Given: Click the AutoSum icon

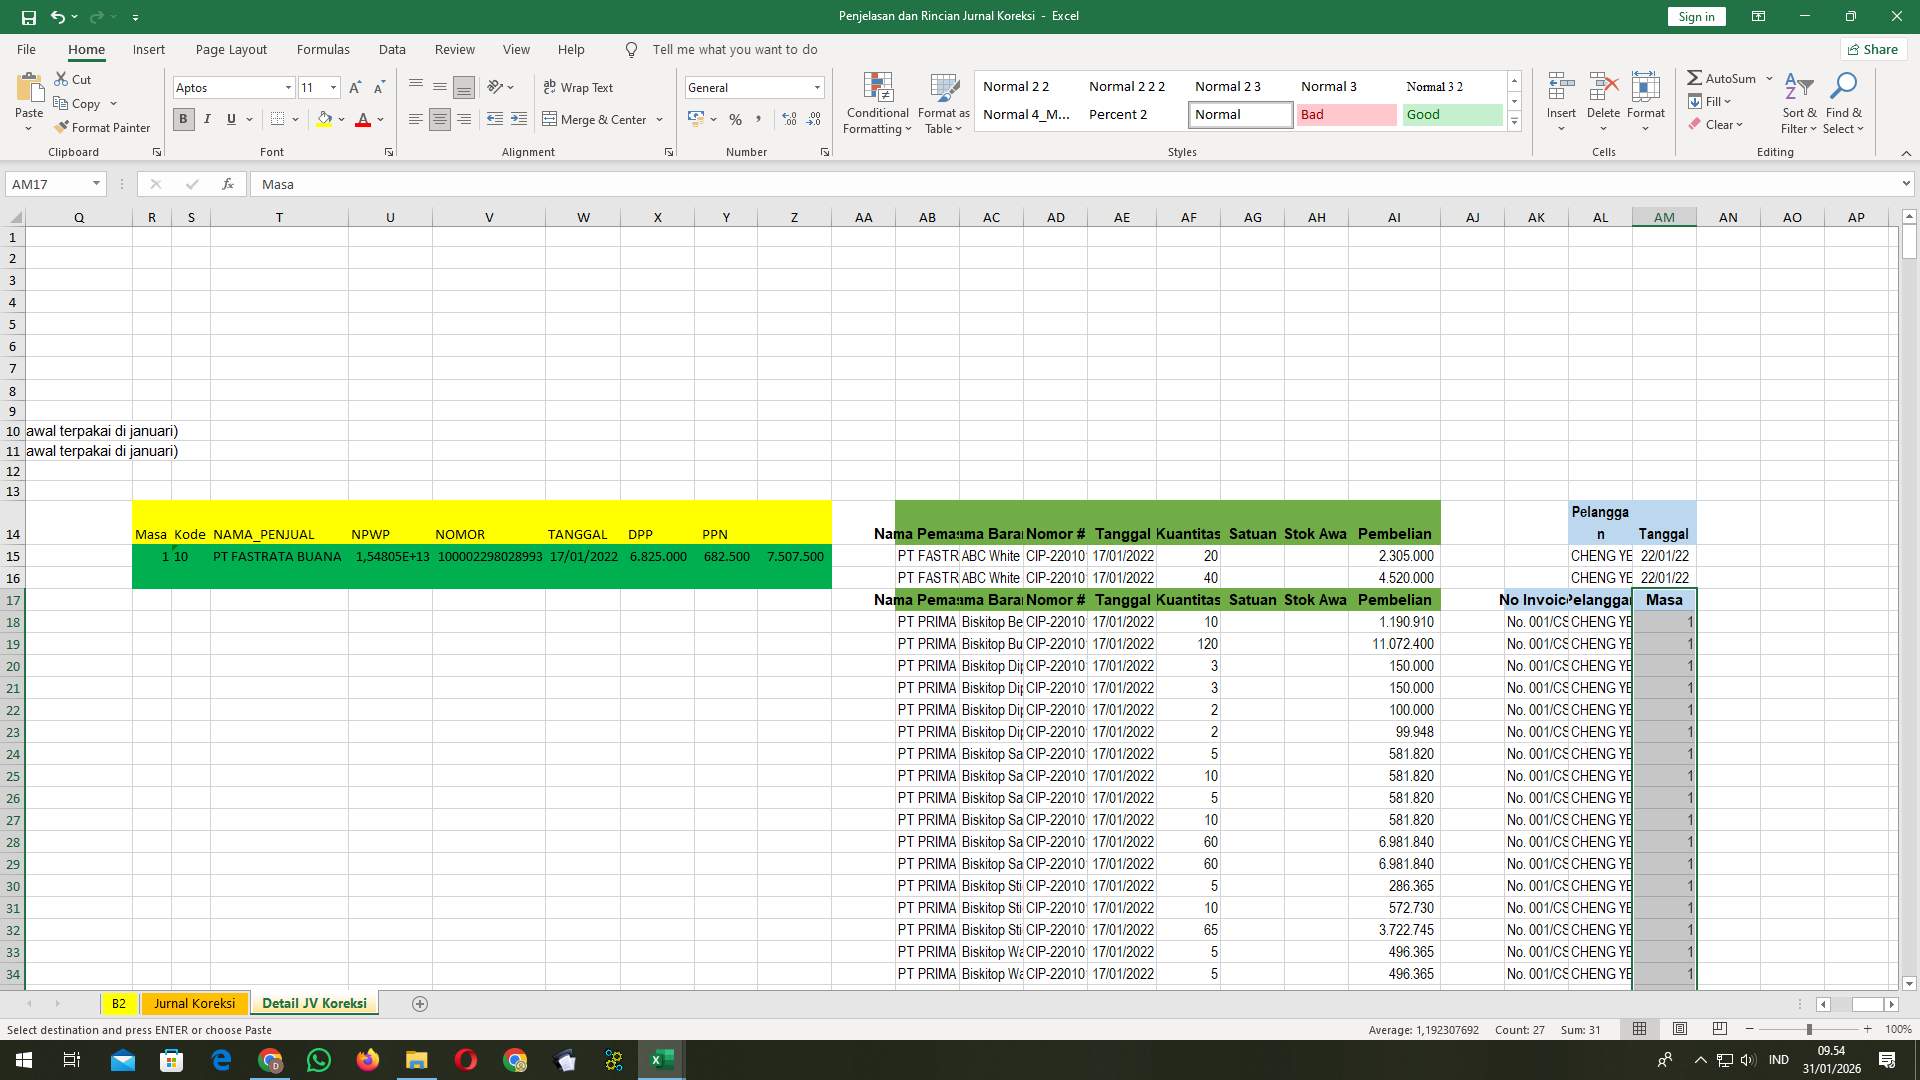Looking at the screenshot, I should [x=1725, y=77].
